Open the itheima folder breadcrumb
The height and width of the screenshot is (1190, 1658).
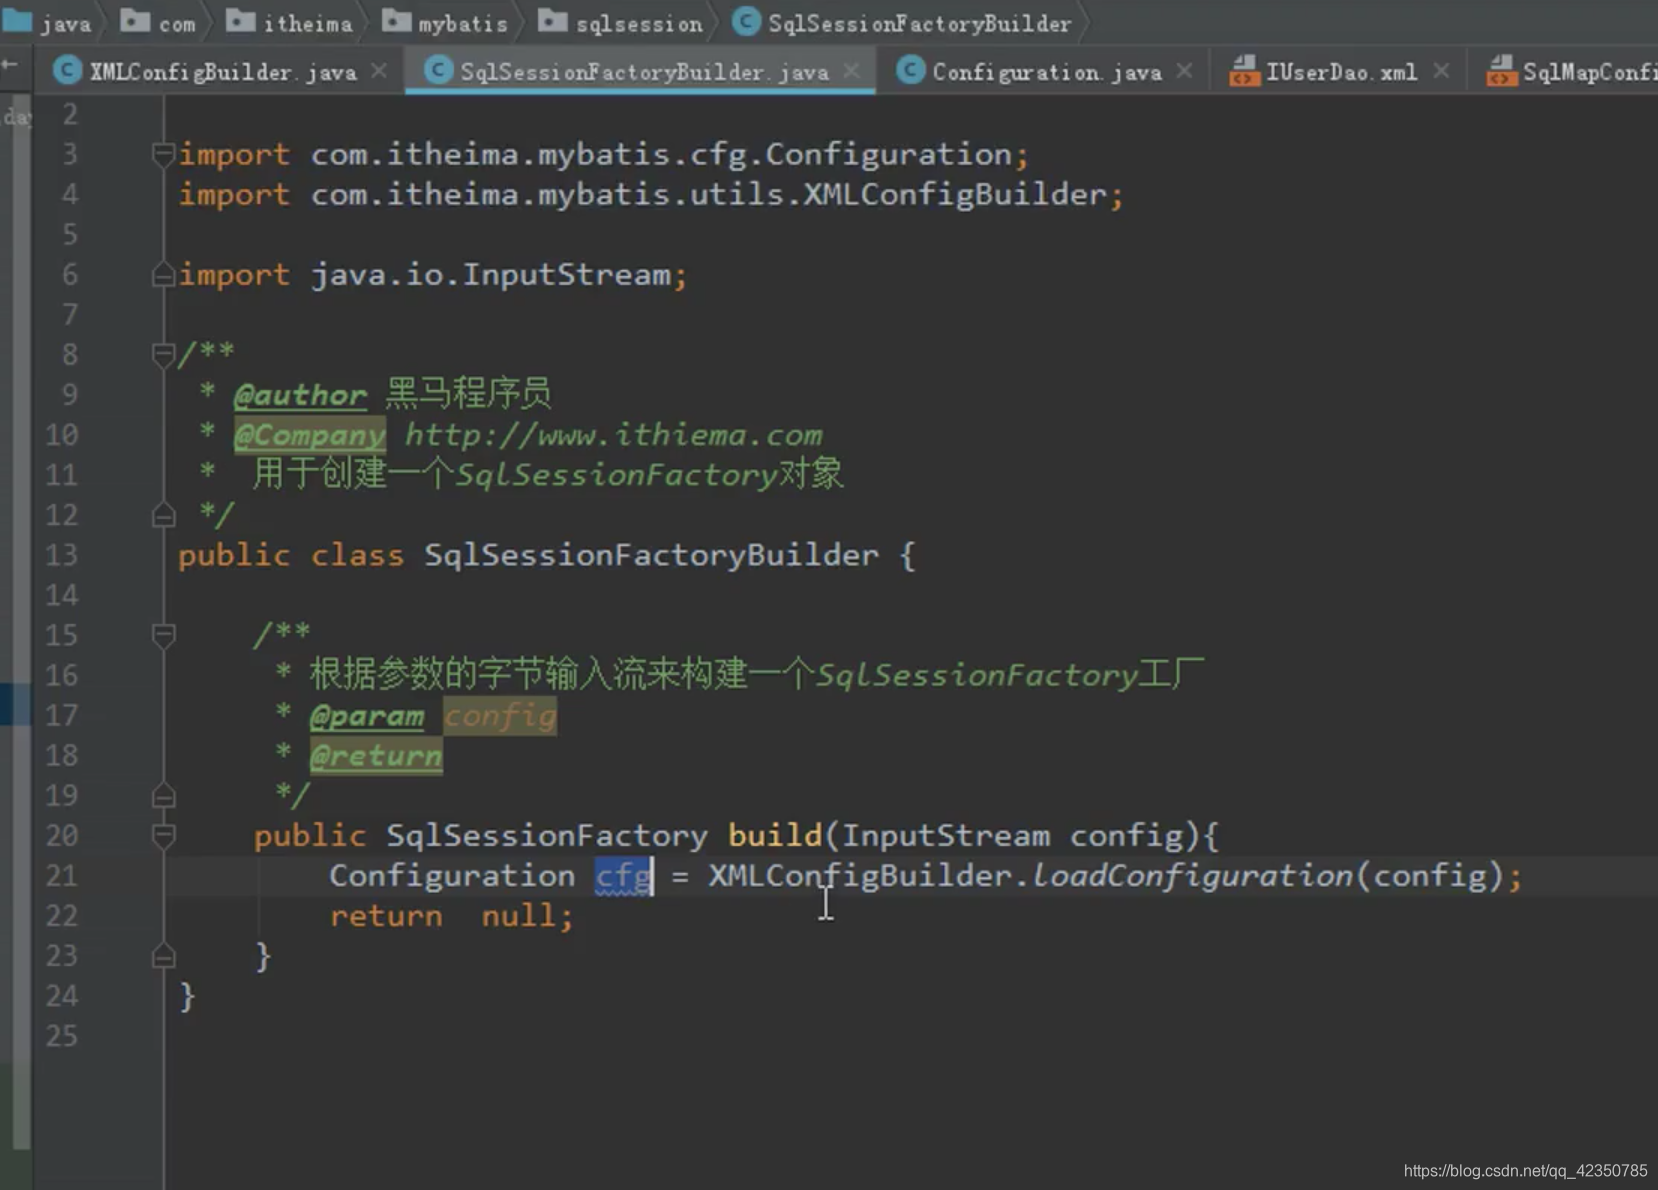pyautogui.click(x=289, y=22)
